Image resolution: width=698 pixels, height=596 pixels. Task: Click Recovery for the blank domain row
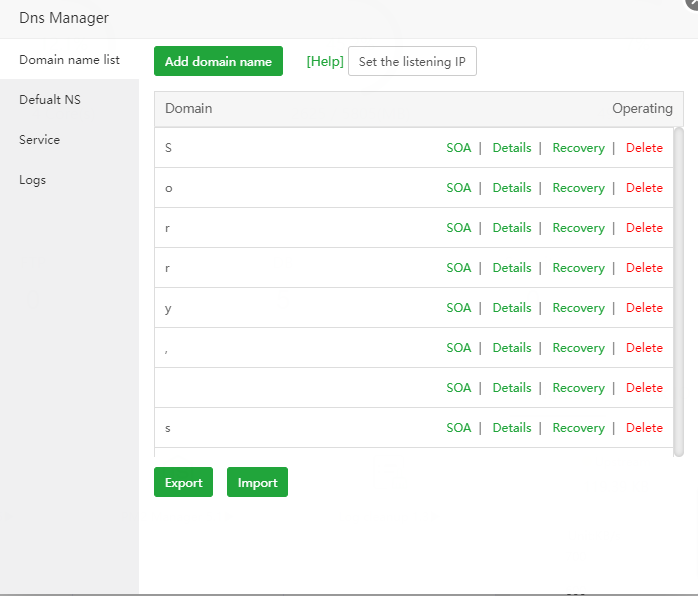point(578,388)
